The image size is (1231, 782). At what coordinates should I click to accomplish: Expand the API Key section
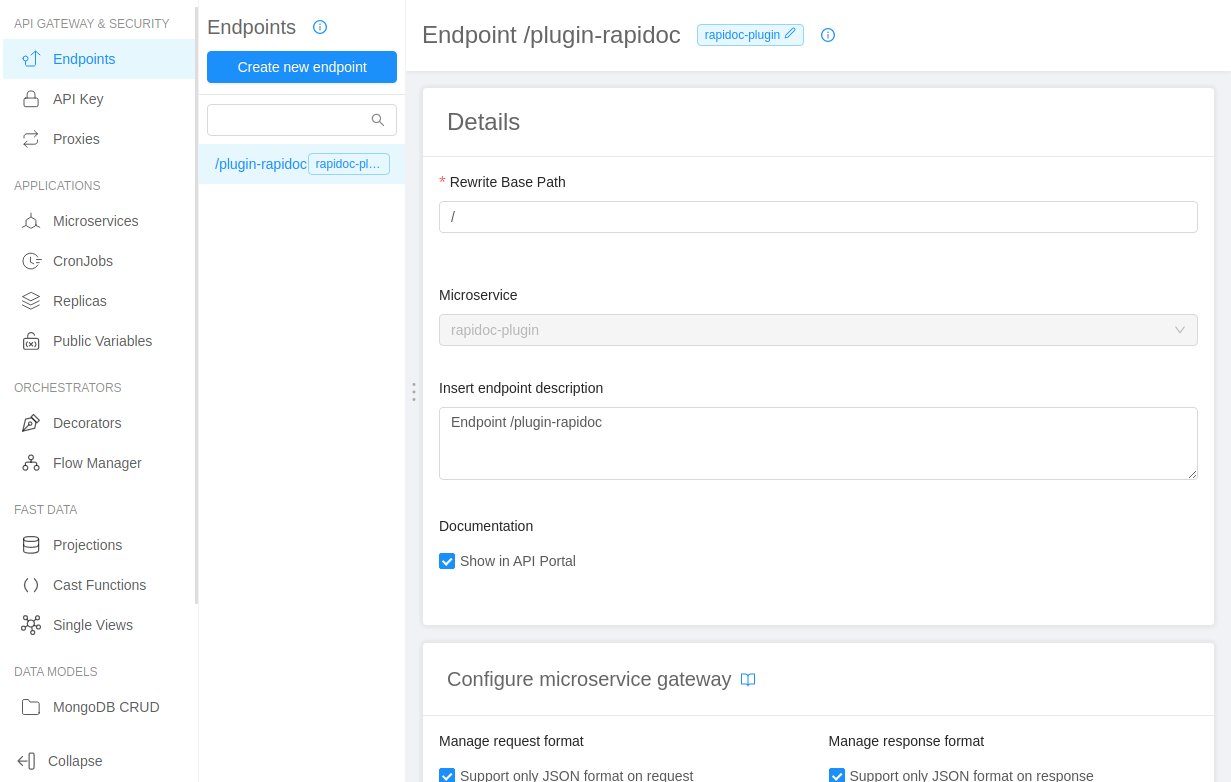31,99
